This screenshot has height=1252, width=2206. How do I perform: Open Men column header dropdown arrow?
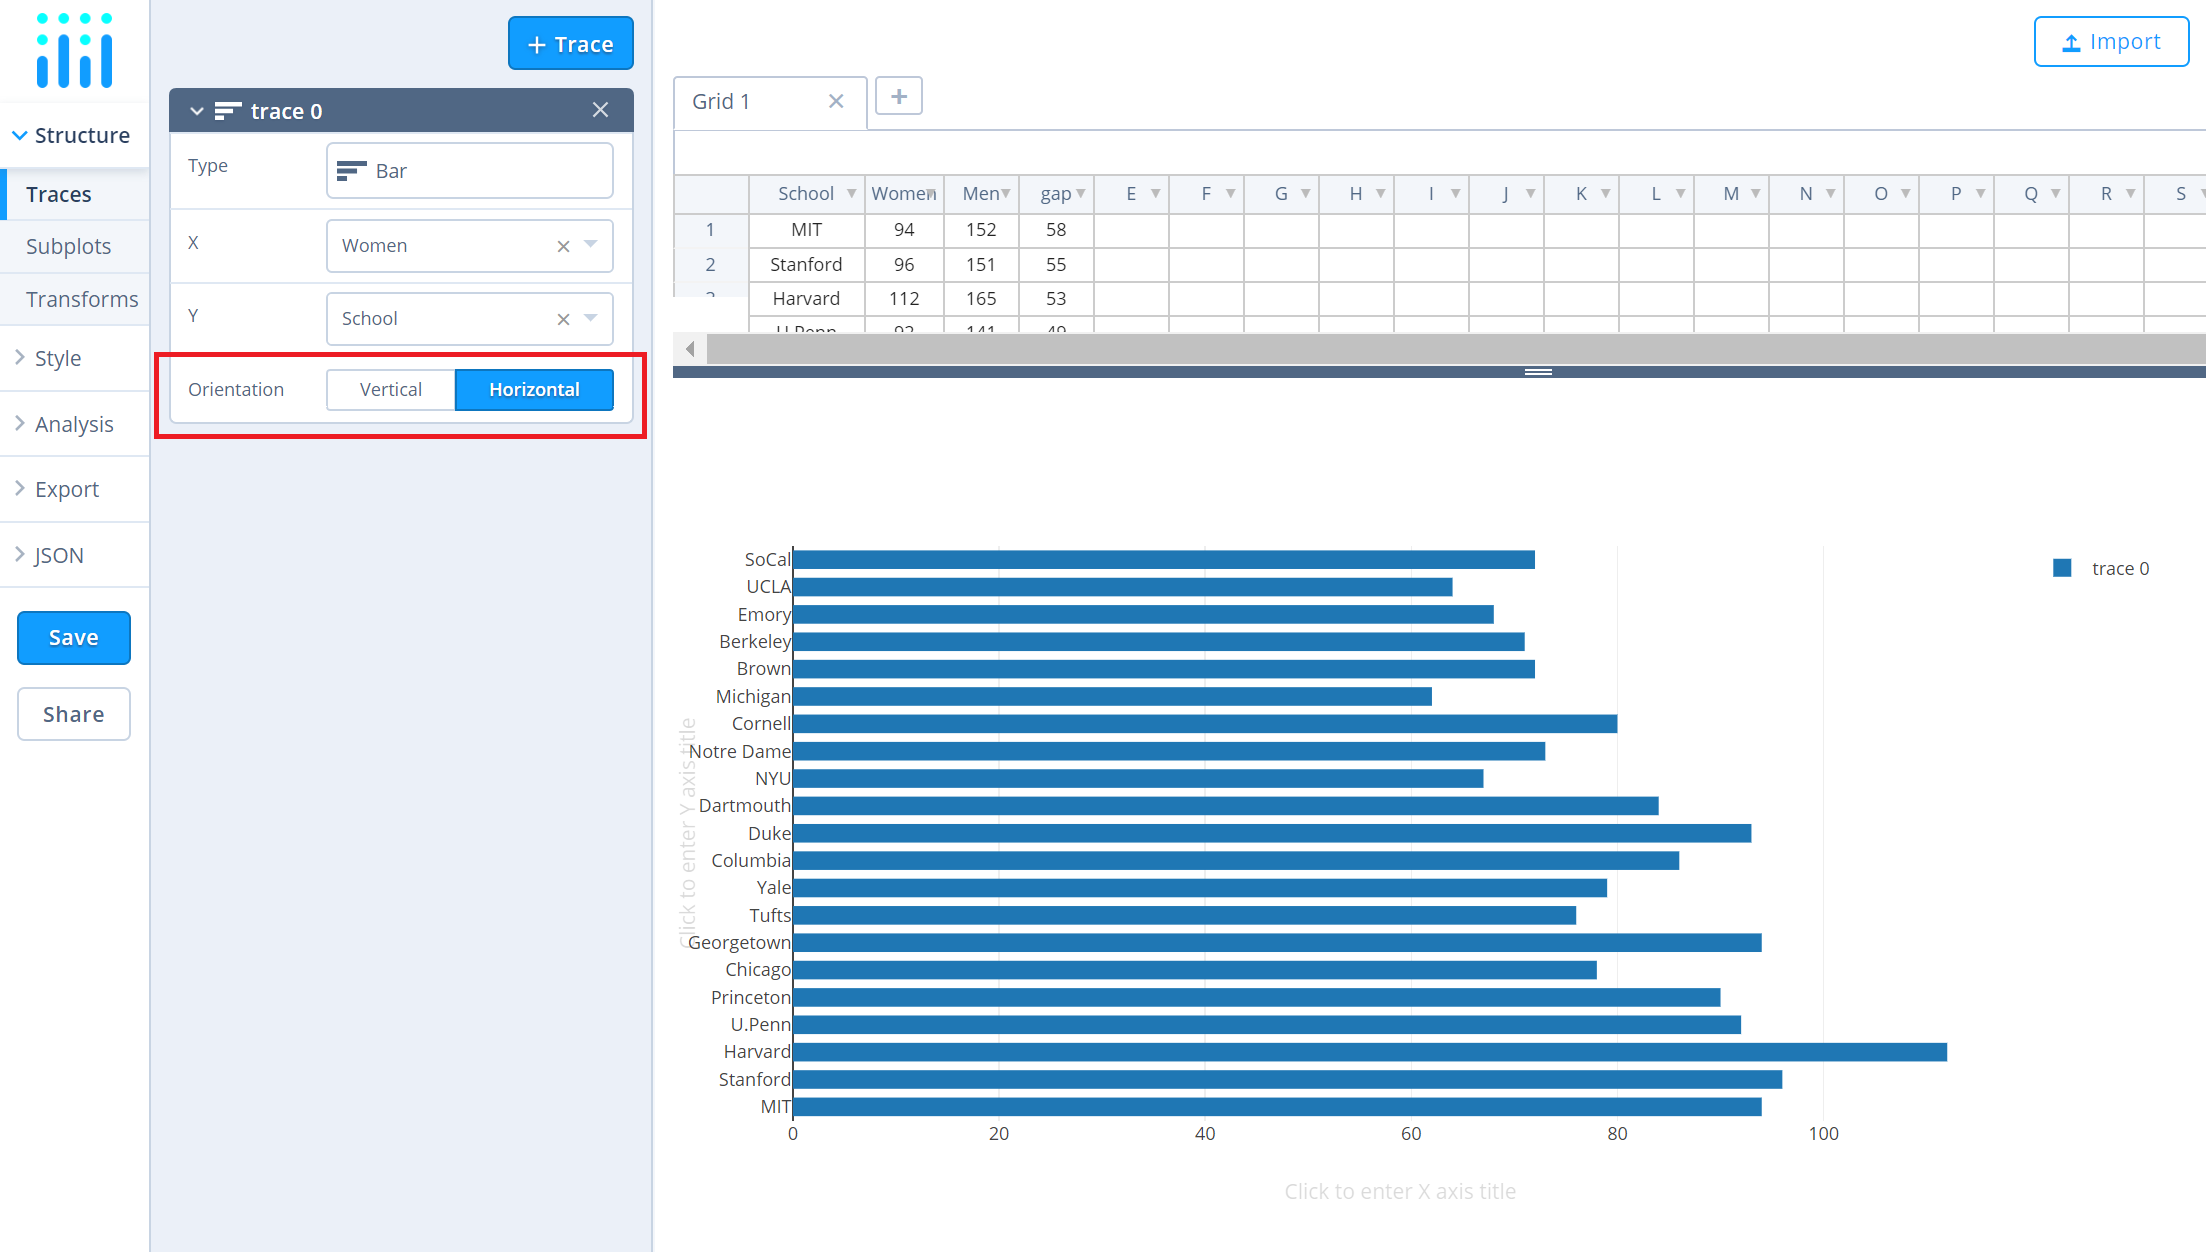pos(1005,193)
